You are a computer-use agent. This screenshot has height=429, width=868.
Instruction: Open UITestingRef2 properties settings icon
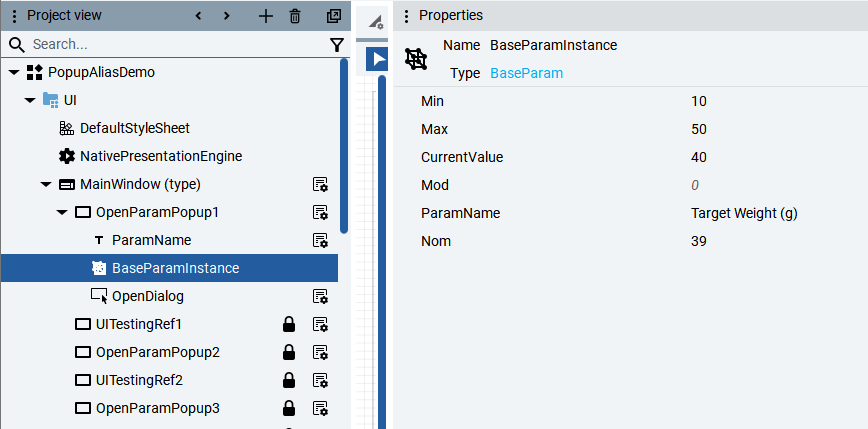coord(321,380)
